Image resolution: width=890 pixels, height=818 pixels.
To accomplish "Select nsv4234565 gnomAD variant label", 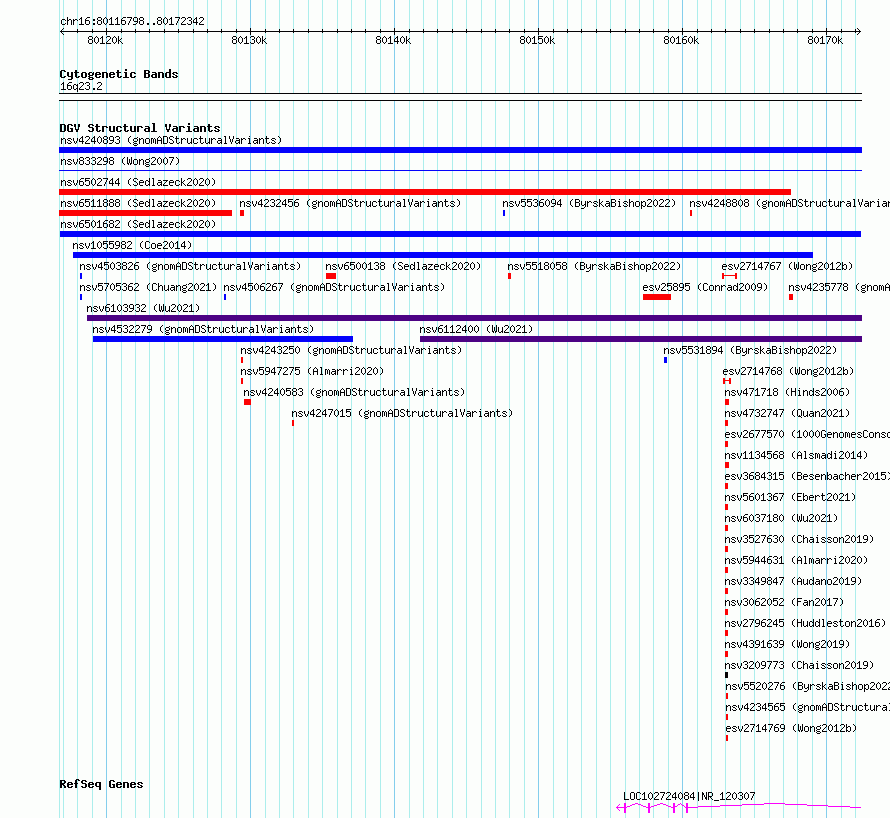I will 808,707.
